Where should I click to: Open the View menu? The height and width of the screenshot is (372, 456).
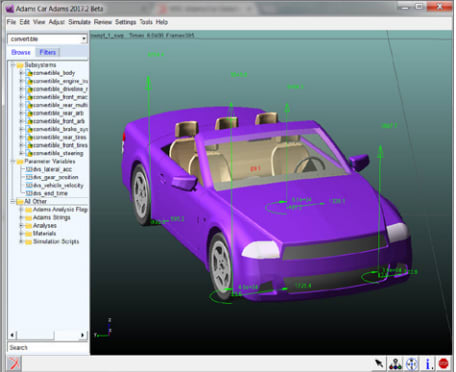pos(39,22)
